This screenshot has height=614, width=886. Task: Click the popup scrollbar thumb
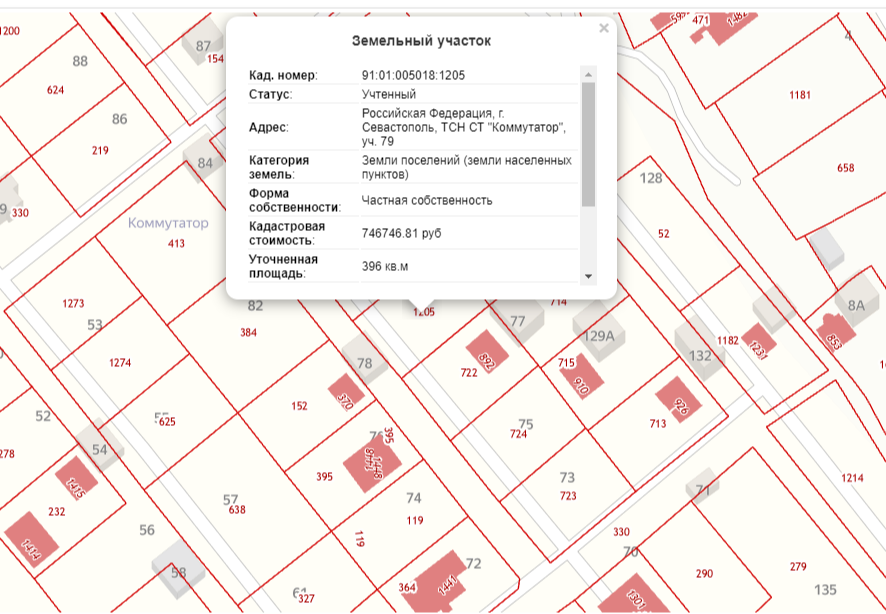pyautogui.click(x=588, y=140)
